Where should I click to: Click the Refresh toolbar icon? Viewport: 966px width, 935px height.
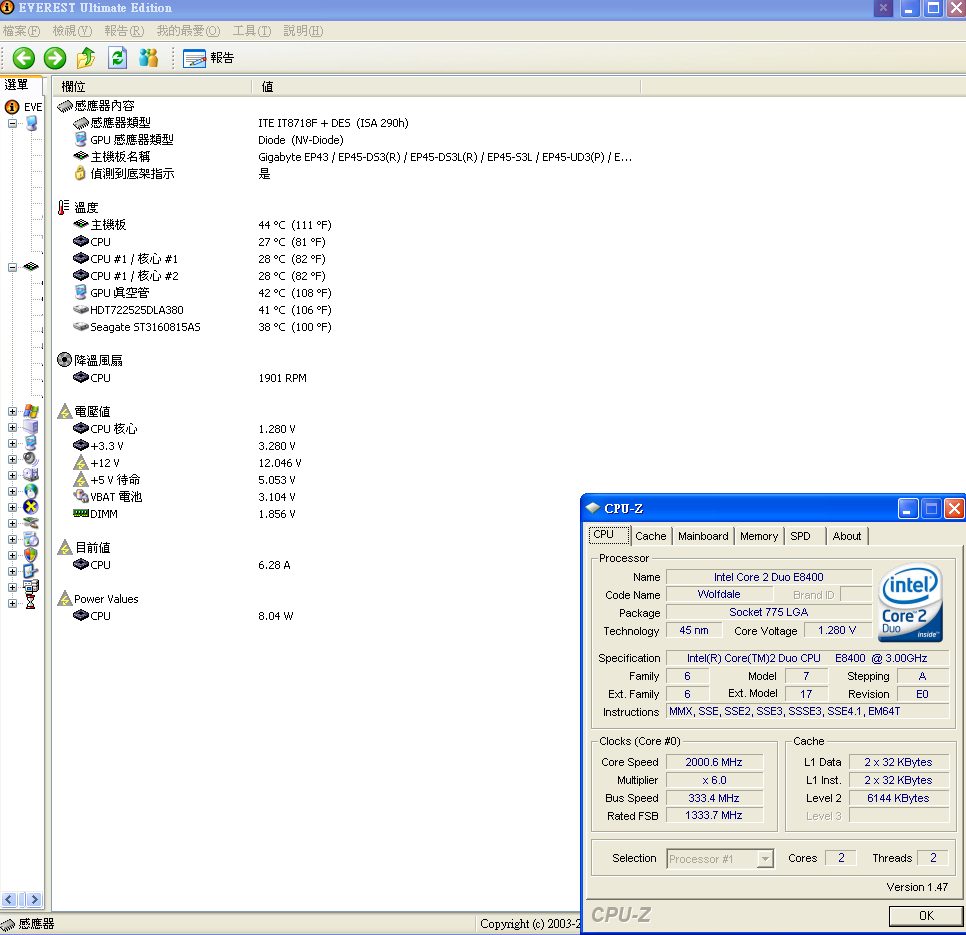[x=117, y=58]
